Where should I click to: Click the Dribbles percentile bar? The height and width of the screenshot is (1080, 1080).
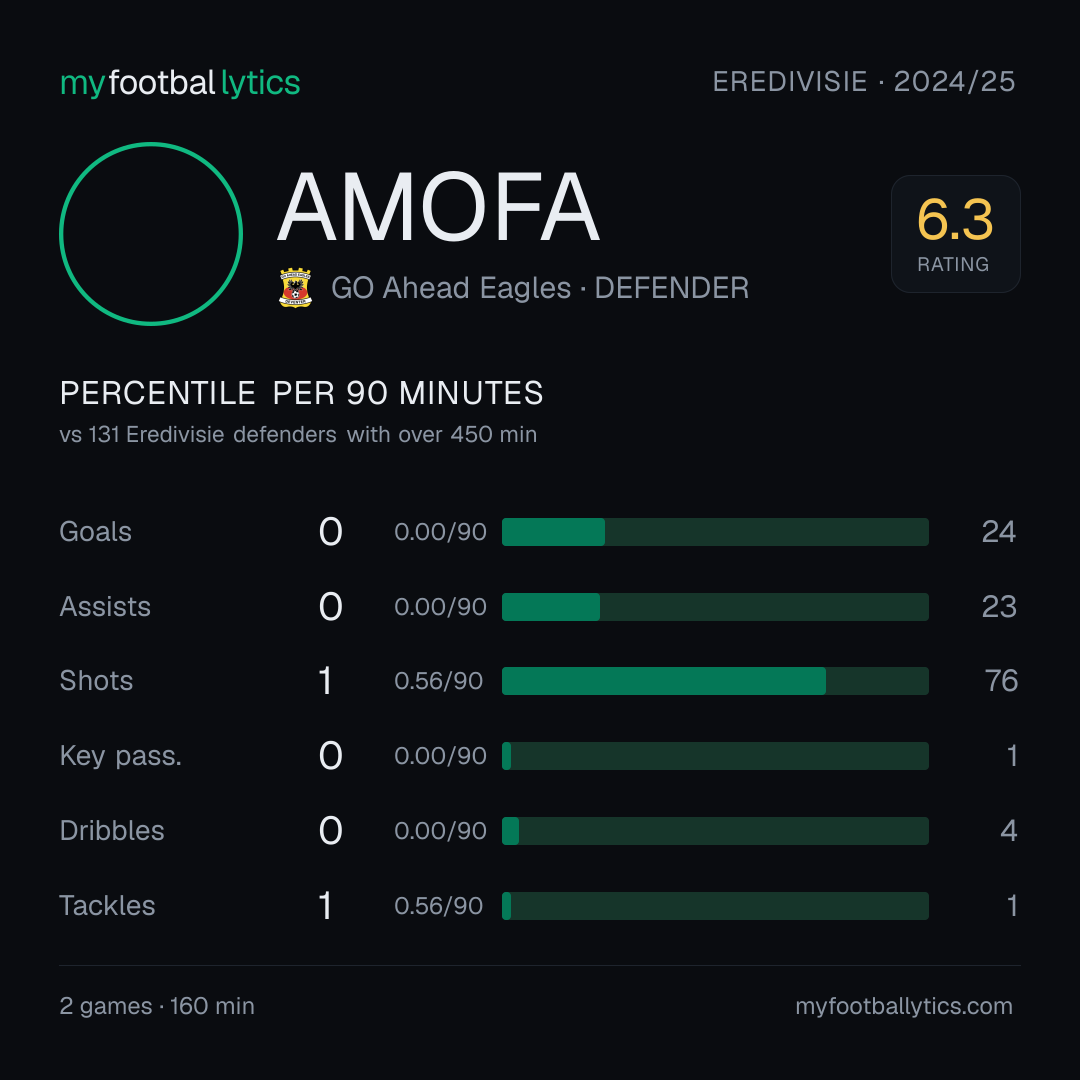pyautogui.click(x=715, y=831)
